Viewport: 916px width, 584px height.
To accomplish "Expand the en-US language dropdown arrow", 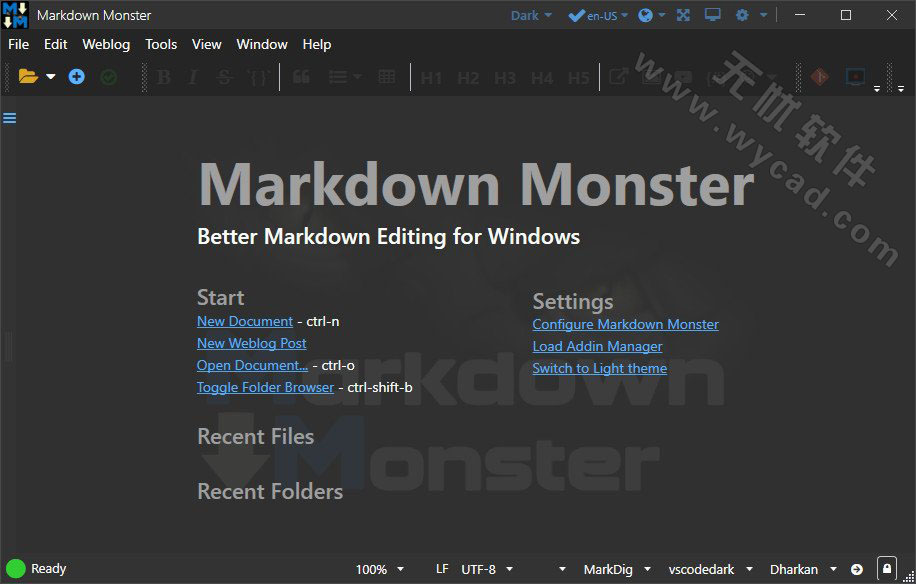I will [624, 15].
